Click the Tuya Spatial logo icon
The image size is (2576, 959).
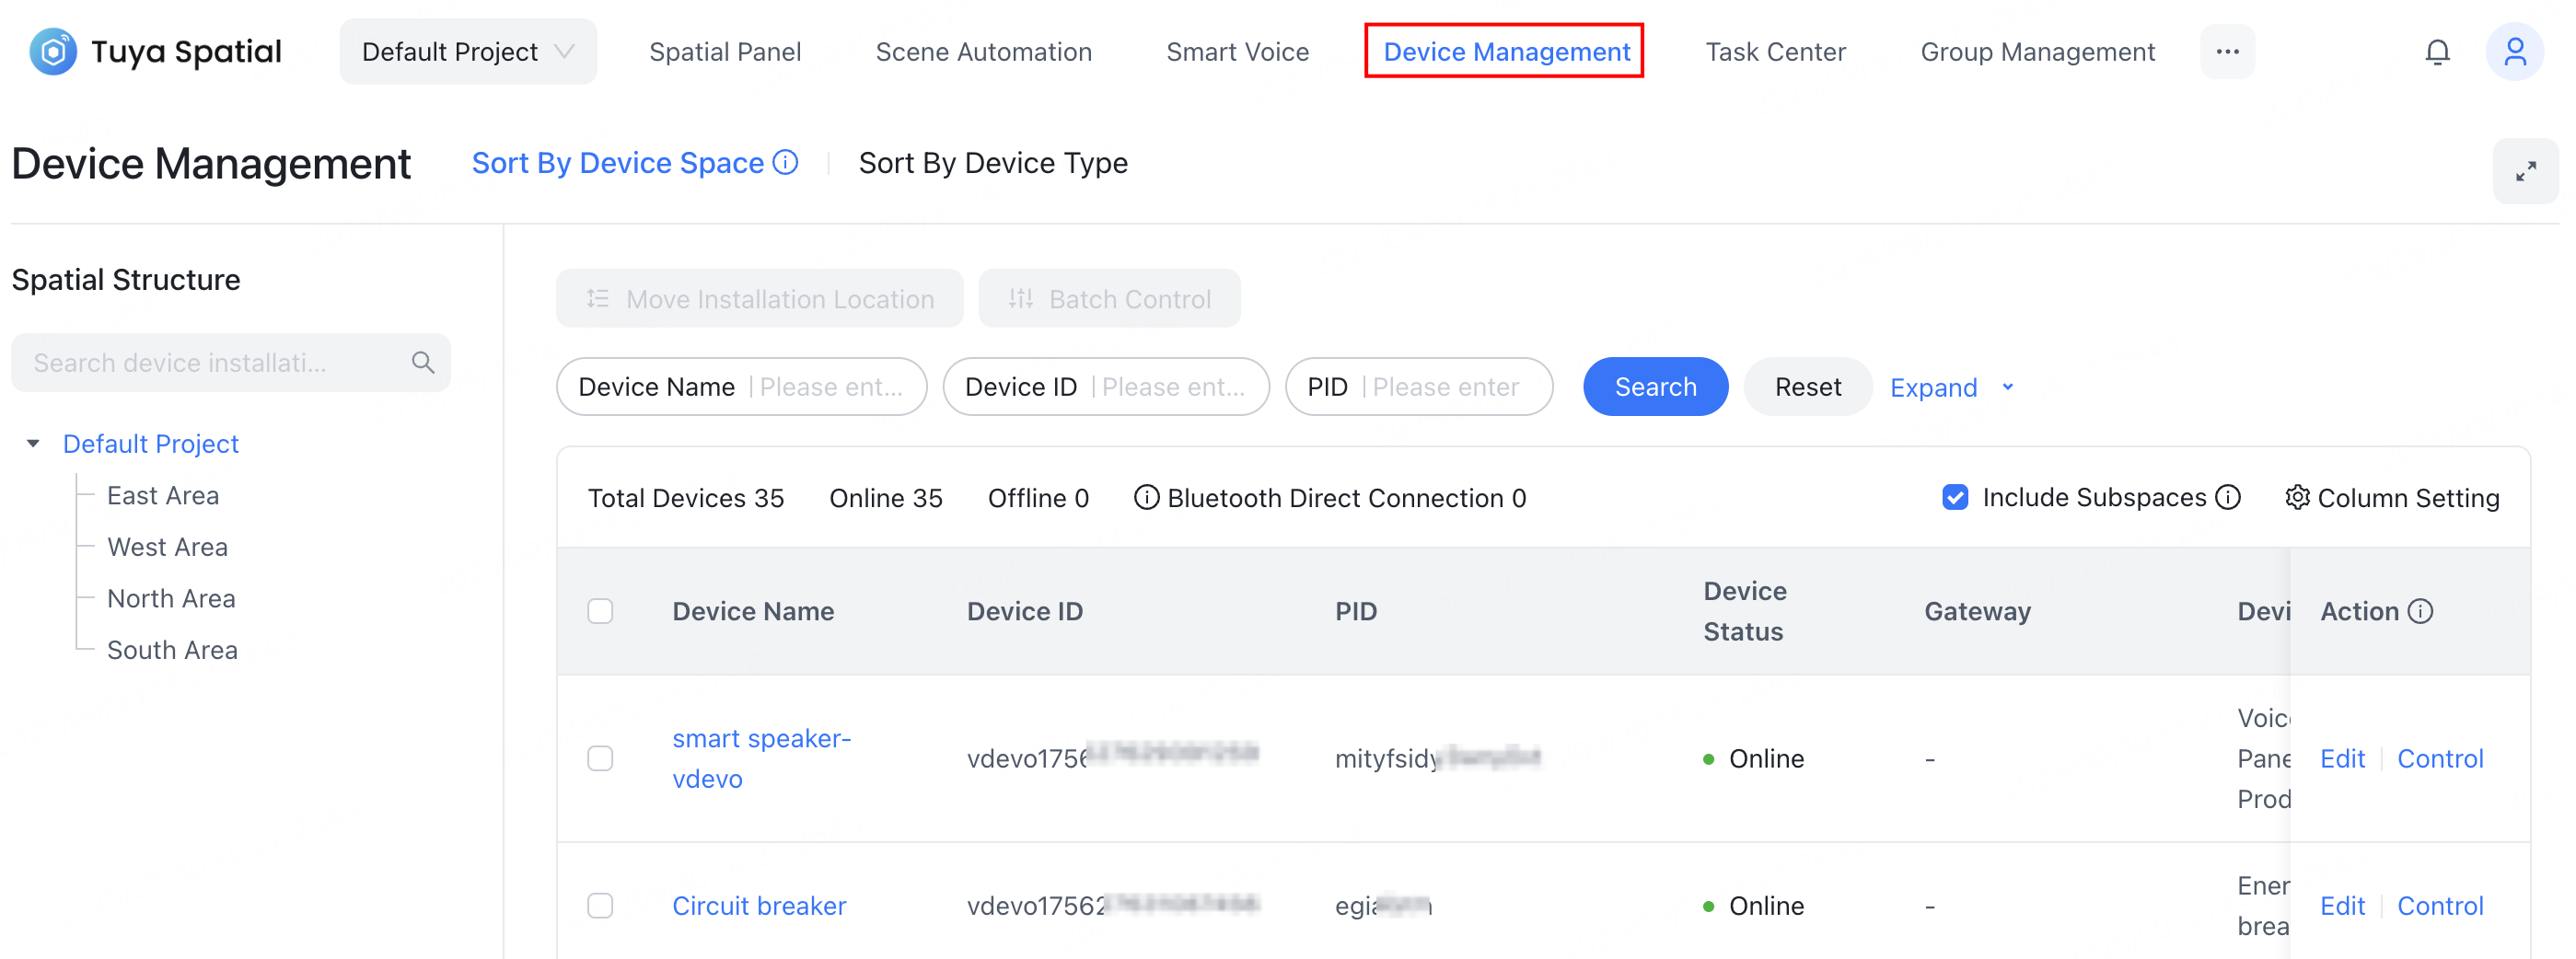click(53, 52)
